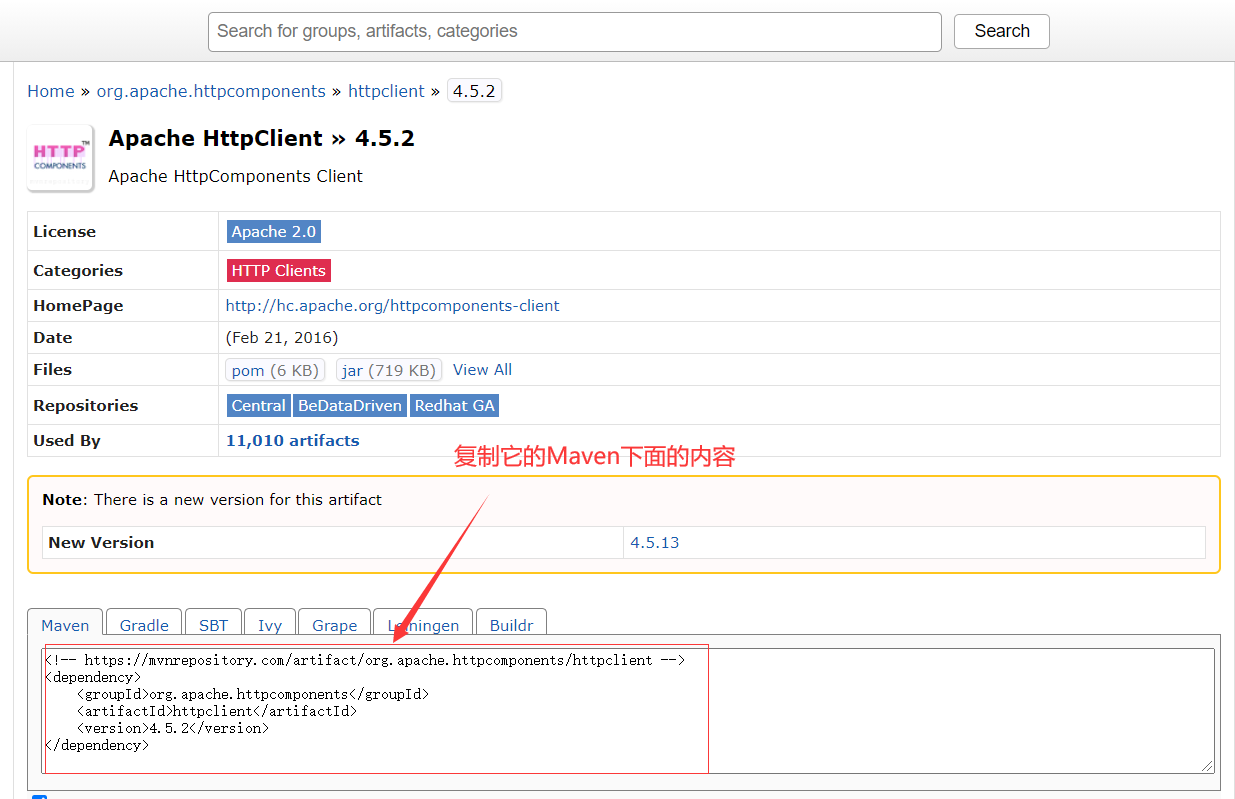This screenshot has height=799, width=1235.
Task: Click the BeDataDriven repository badge
Action: click(349, 405)
